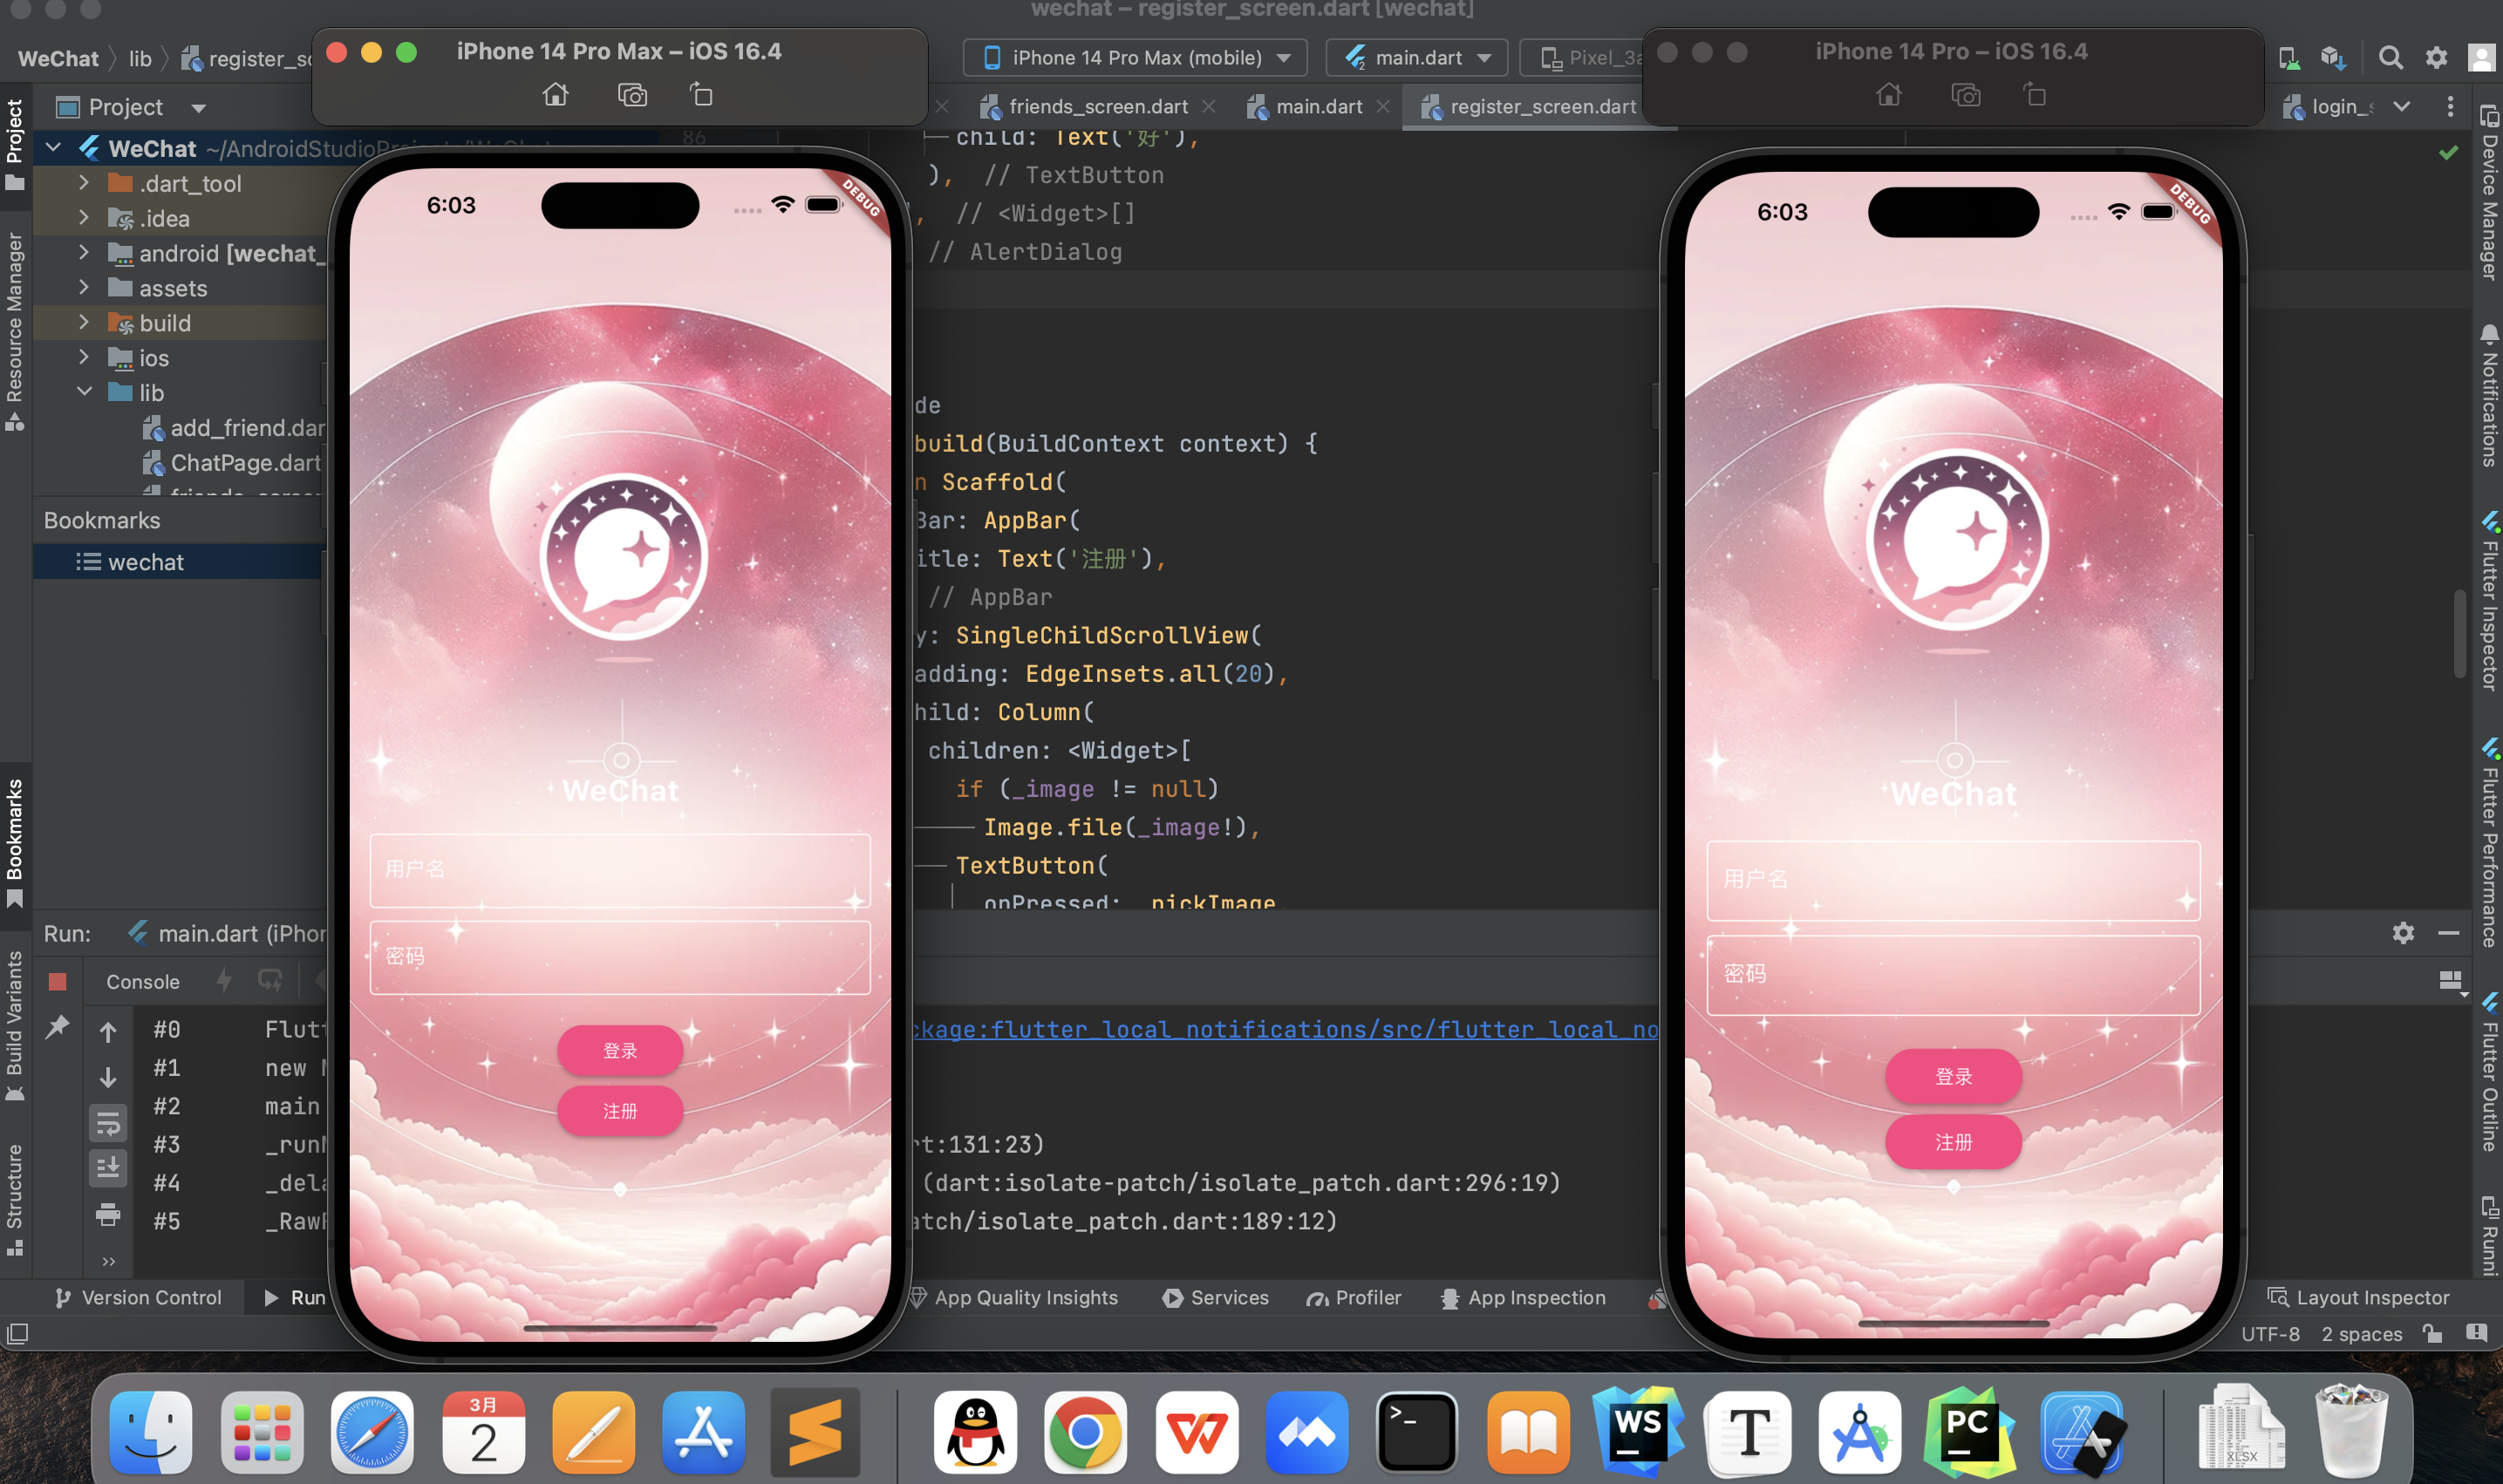The height and width of the screenshot is (1484, 2503).
Task: Toggle the Bookmarks tool window
Action: pos(14,840)
